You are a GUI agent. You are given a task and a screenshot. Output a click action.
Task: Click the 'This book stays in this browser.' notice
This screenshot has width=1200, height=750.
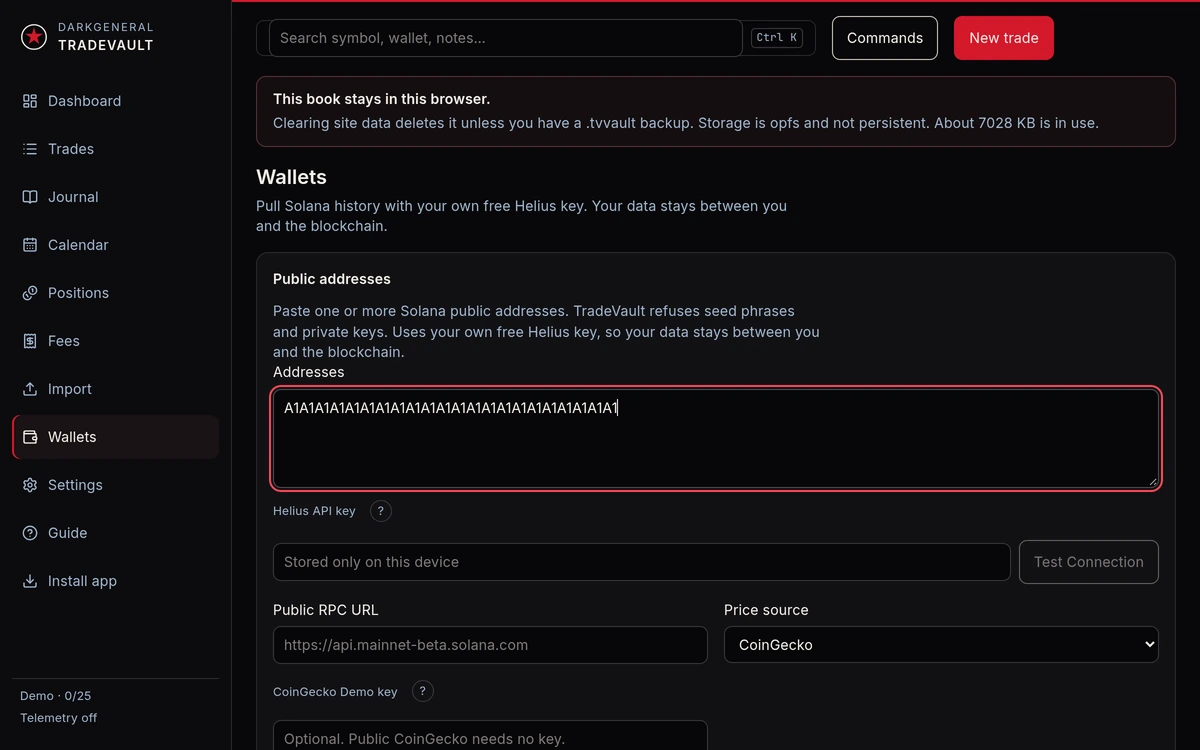tap(381, 99)
